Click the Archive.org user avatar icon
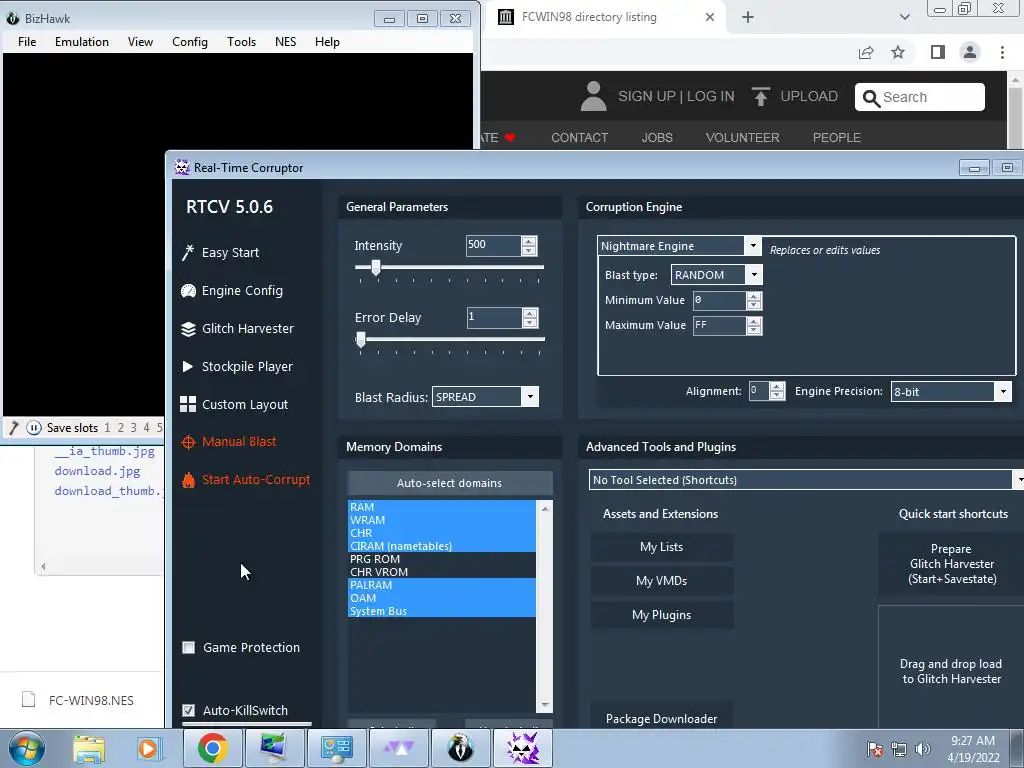The image size is (1024, 768). pyautogui.click(x=594, y=96)
